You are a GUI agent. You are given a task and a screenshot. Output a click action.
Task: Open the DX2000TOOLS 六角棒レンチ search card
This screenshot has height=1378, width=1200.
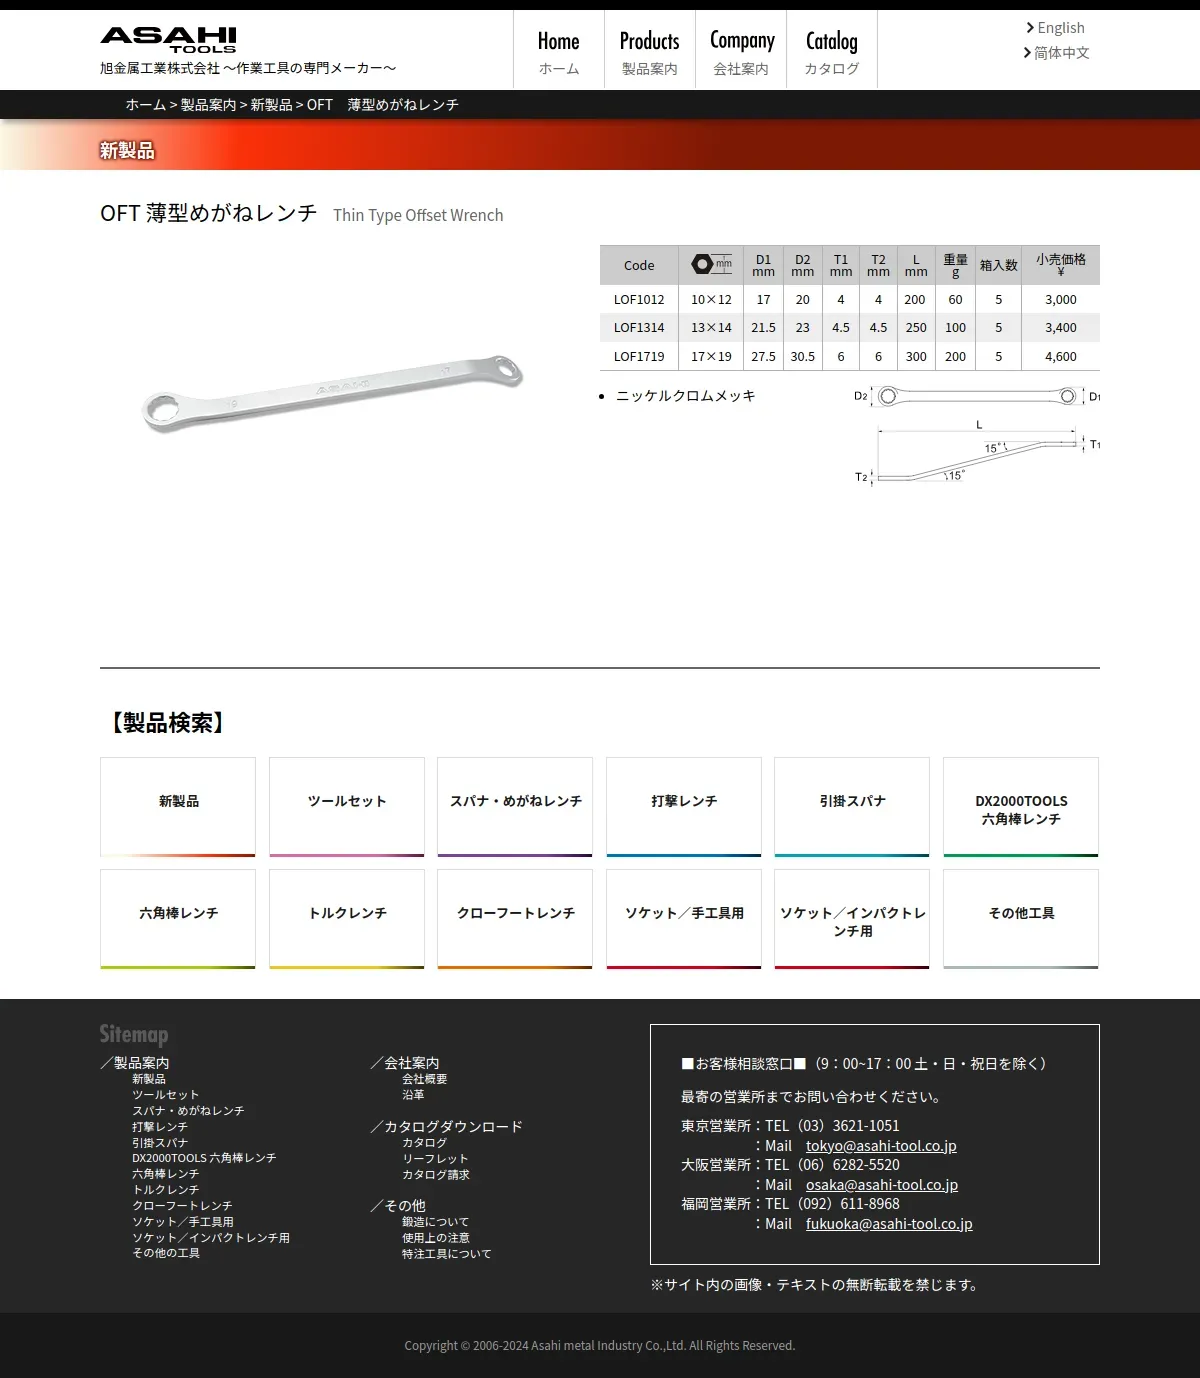1021,807
